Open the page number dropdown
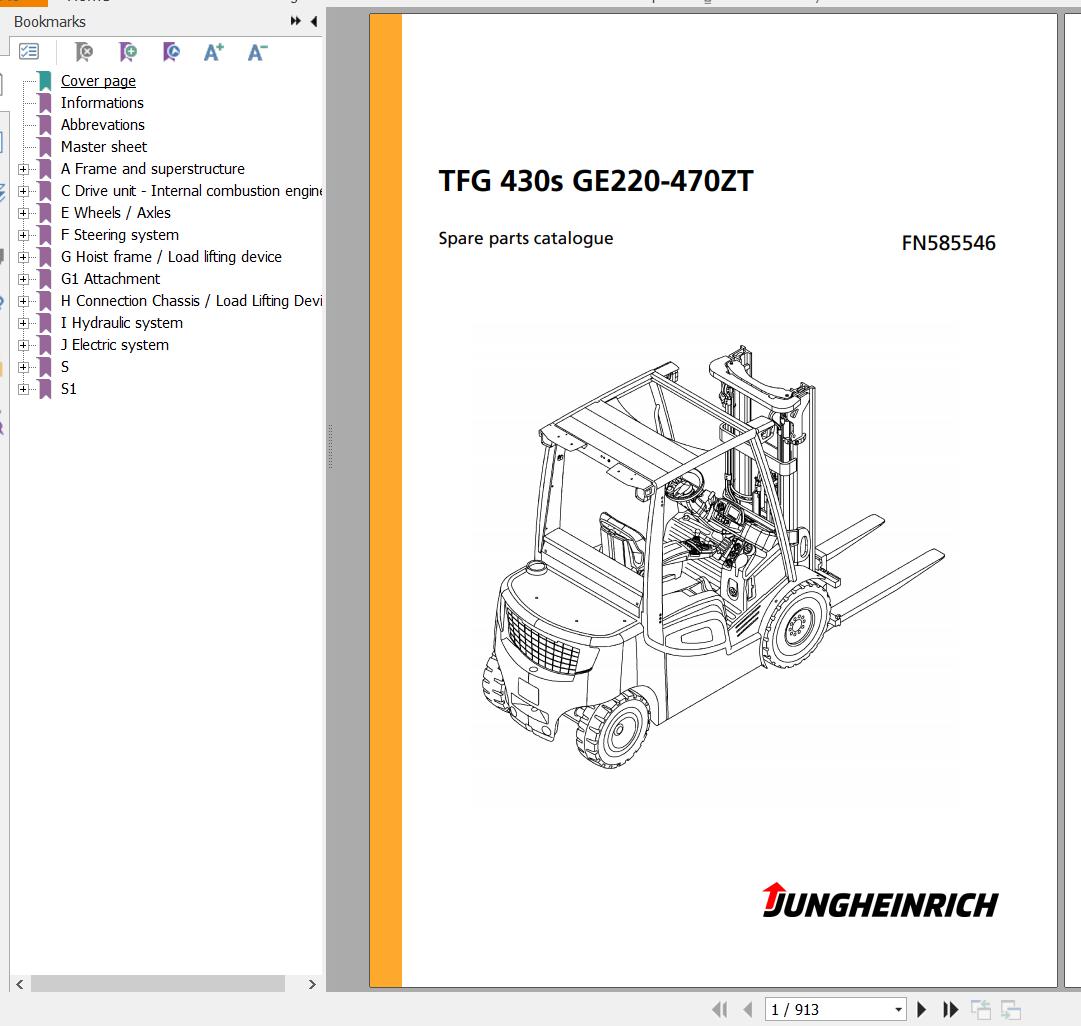 pos(899,1010)
